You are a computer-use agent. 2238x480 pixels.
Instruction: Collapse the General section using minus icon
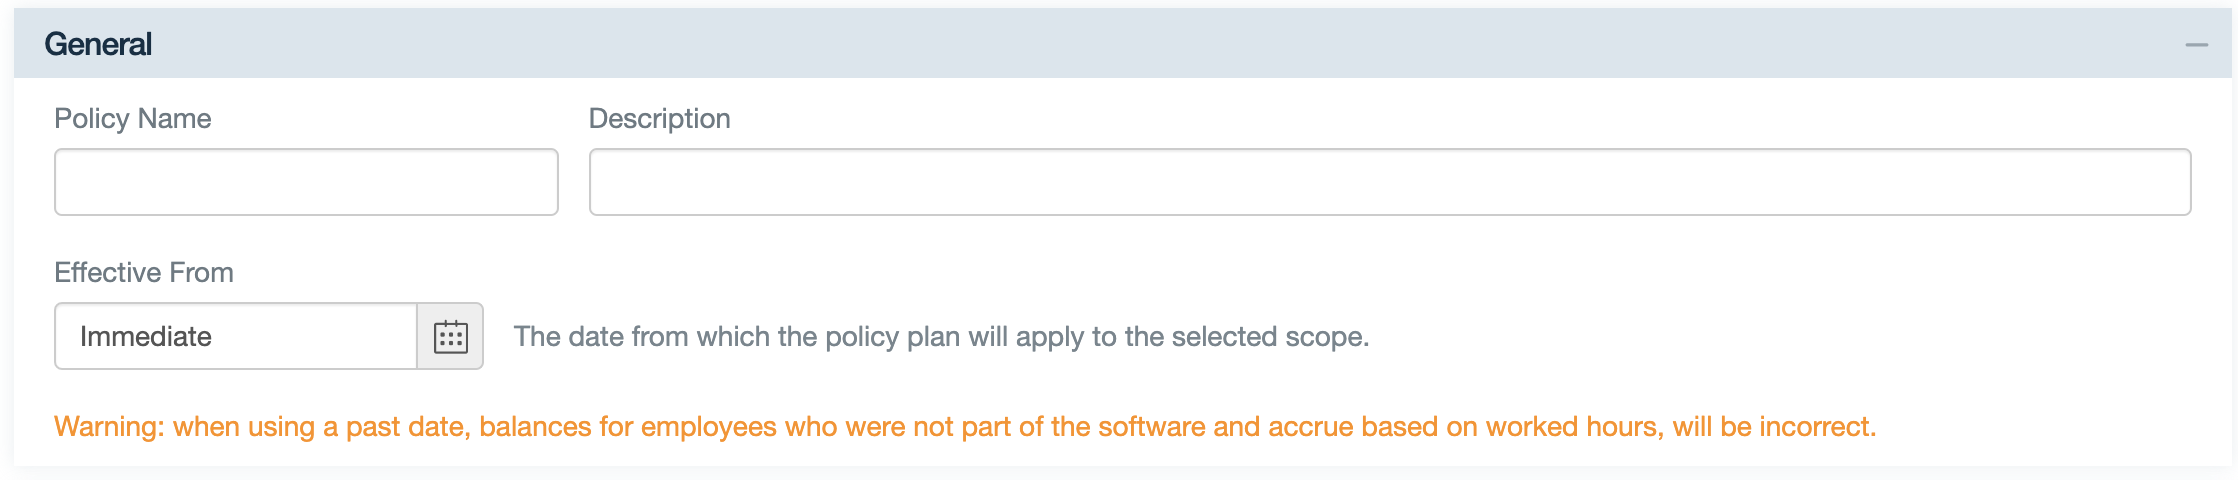tap(2196, 45)
